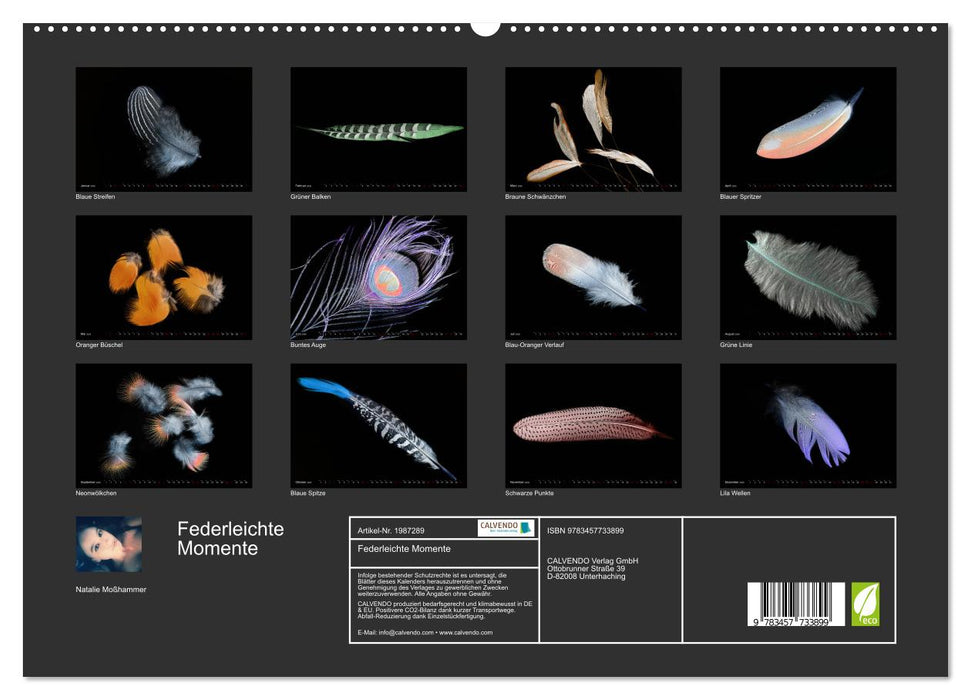Click the green eco leaf badge
Image resolution: width=971 pixels, height=700 pixels.
point(866,601)
